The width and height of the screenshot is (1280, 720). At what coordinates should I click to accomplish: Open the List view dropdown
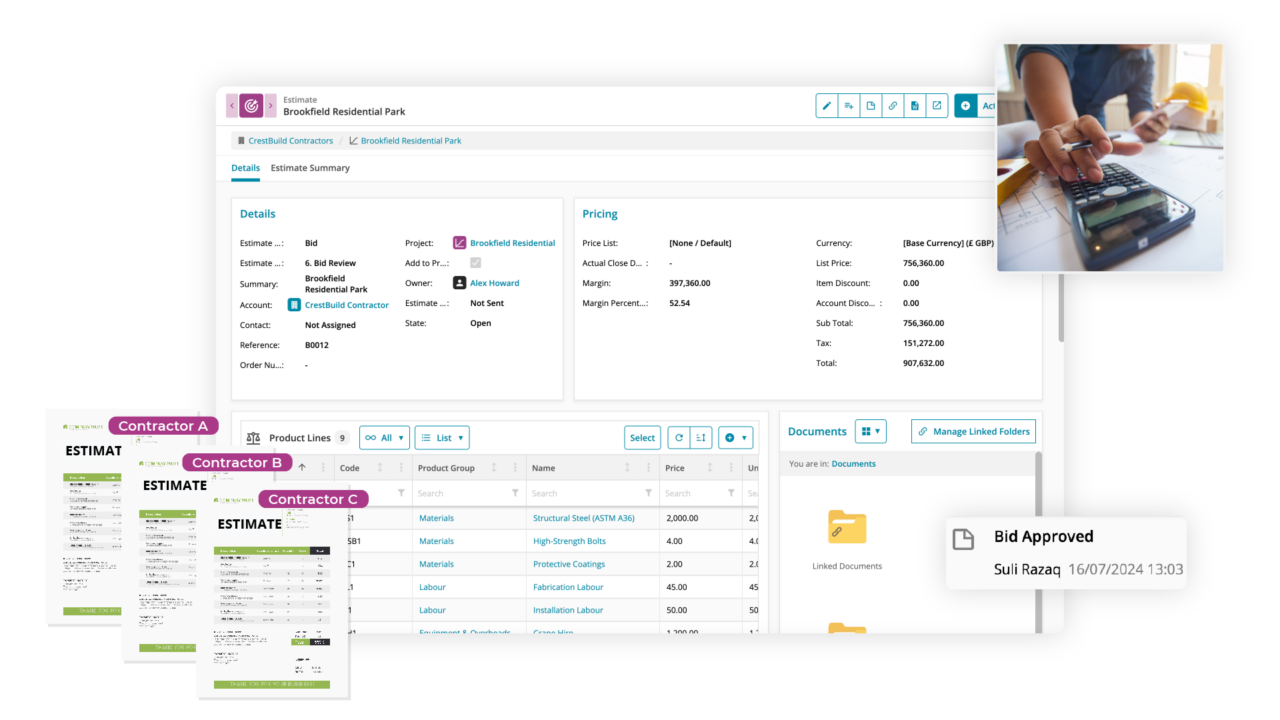442,438
